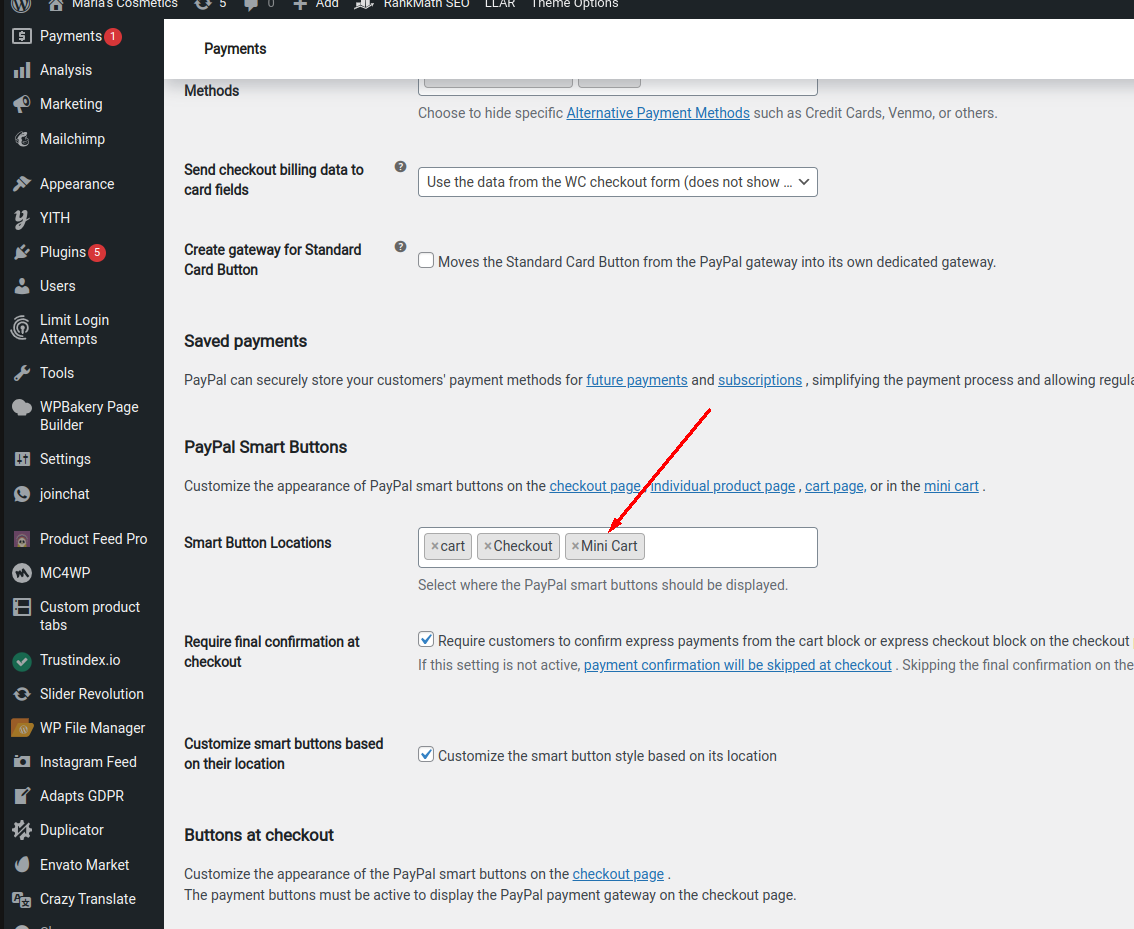
Task: Follow the future payments link
Action: pyautogui.click(x=636, y=380)
